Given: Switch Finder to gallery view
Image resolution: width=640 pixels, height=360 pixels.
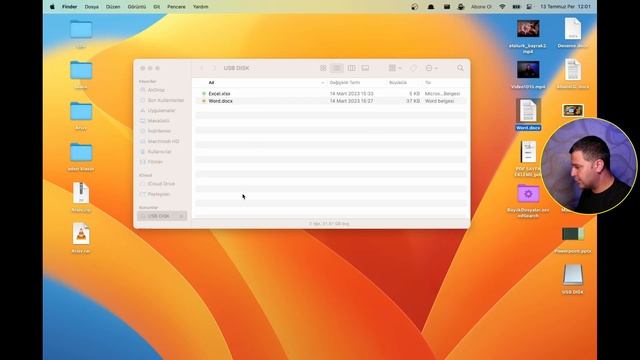Looking at the screenshot, I should coord(365,68).
